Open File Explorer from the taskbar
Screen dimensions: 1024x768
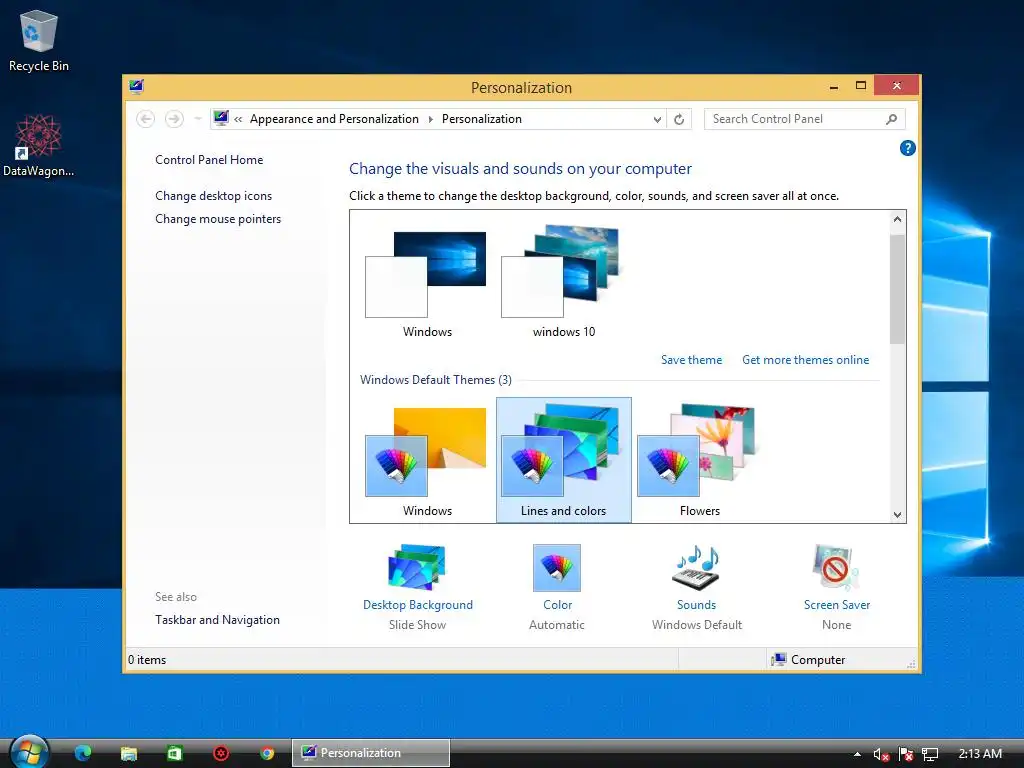(x=129, y=753)
